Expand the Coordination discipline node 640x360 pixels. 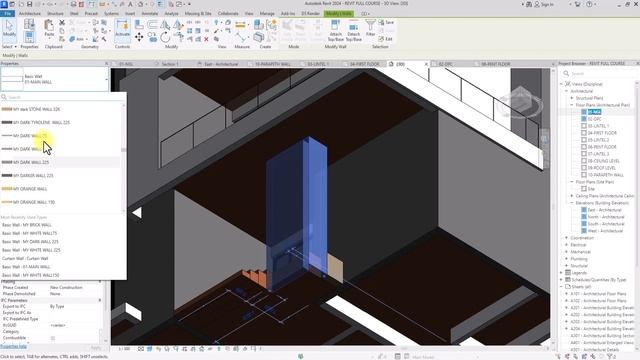coord(567,238)
